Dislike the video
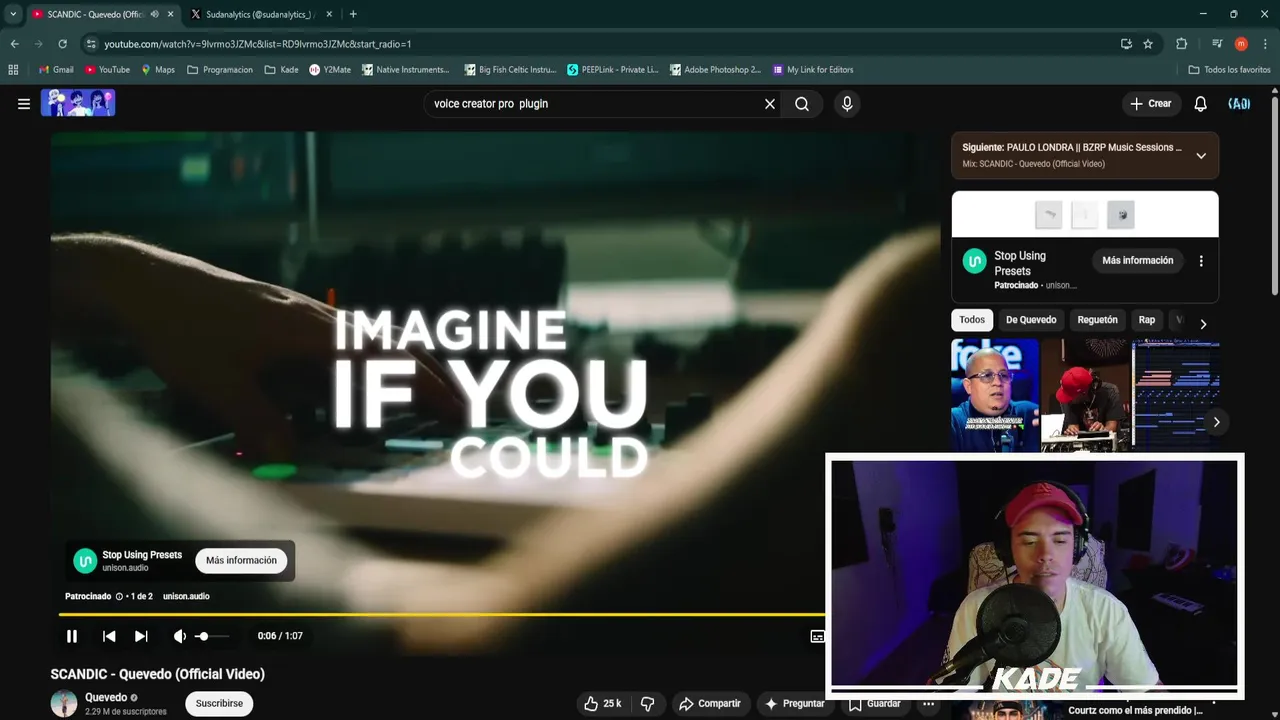 647,704
